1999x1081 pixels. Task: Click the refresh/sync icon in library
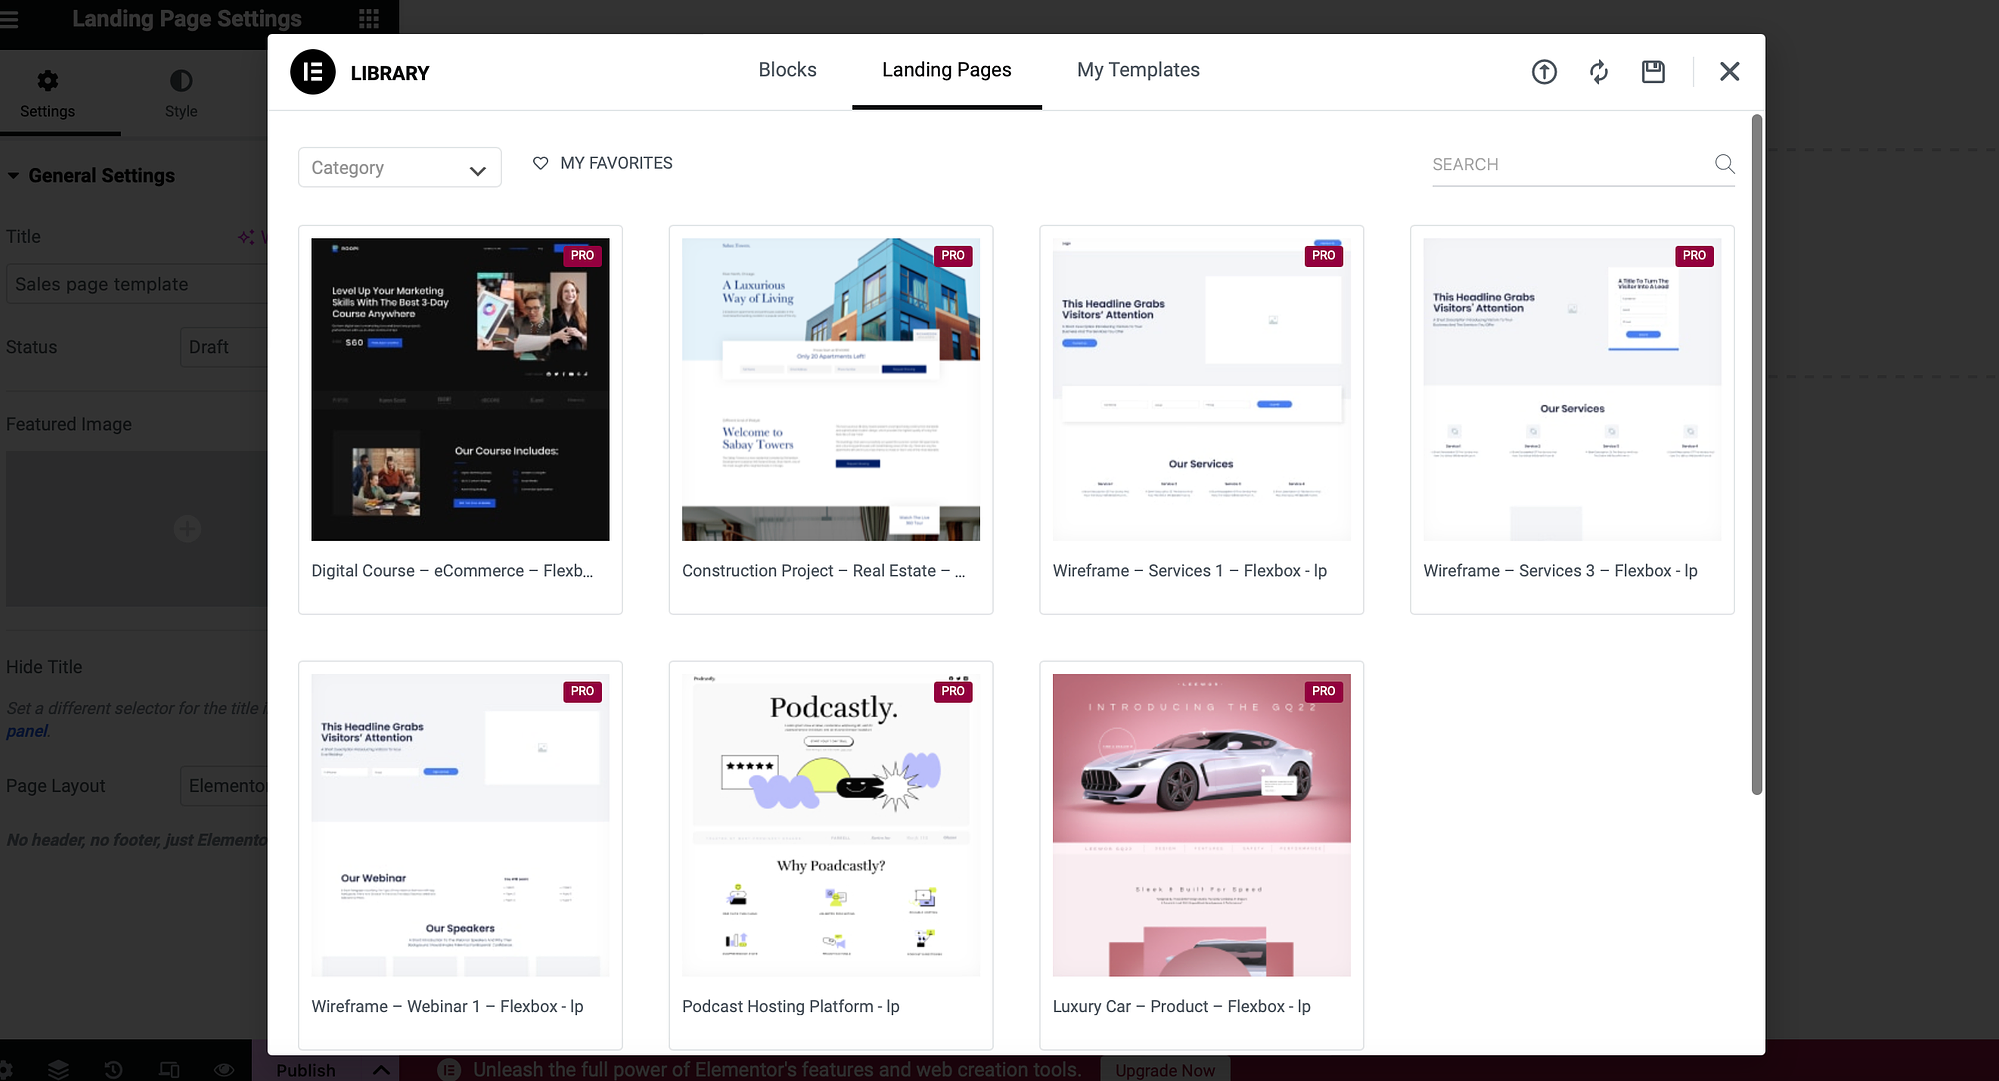tap(1598, 71)
